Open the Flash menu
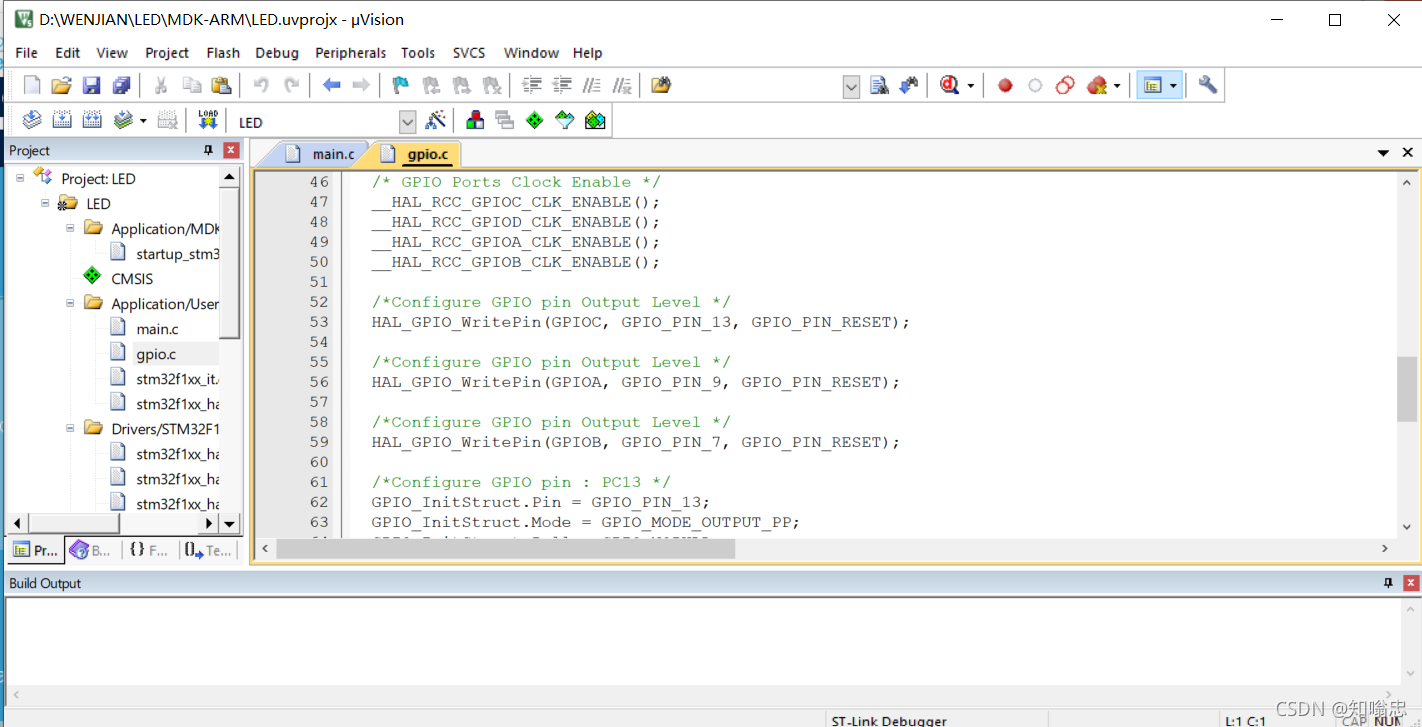The image size is (1422, 727). 223,53
